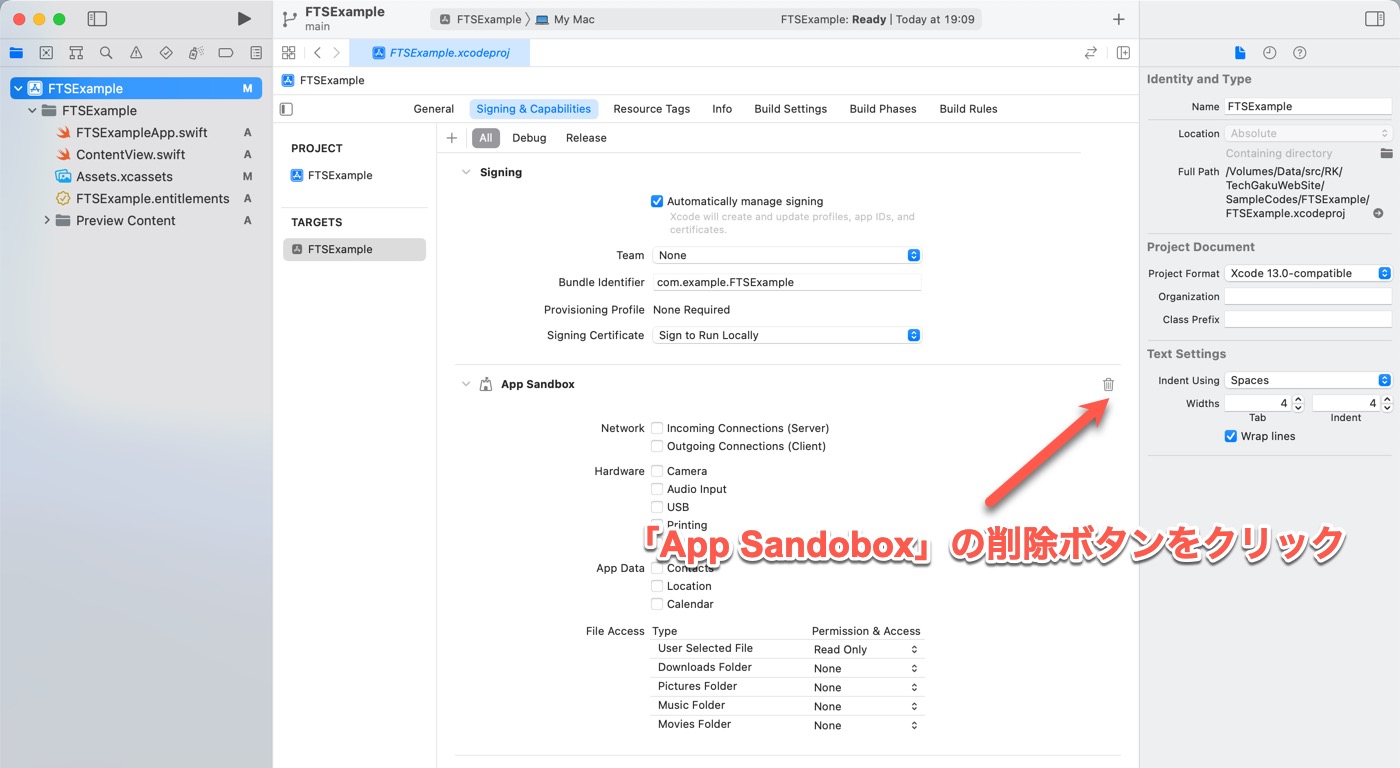Viewport: 1400px width, 768px height.
Task: Open the Symbol navigator
Action: pos(76,53)
